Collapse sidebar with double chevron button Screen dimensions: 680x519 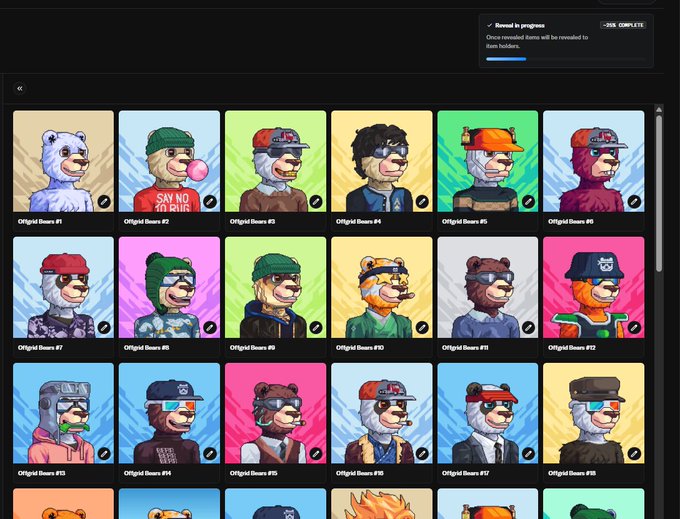tap(20, 88)
